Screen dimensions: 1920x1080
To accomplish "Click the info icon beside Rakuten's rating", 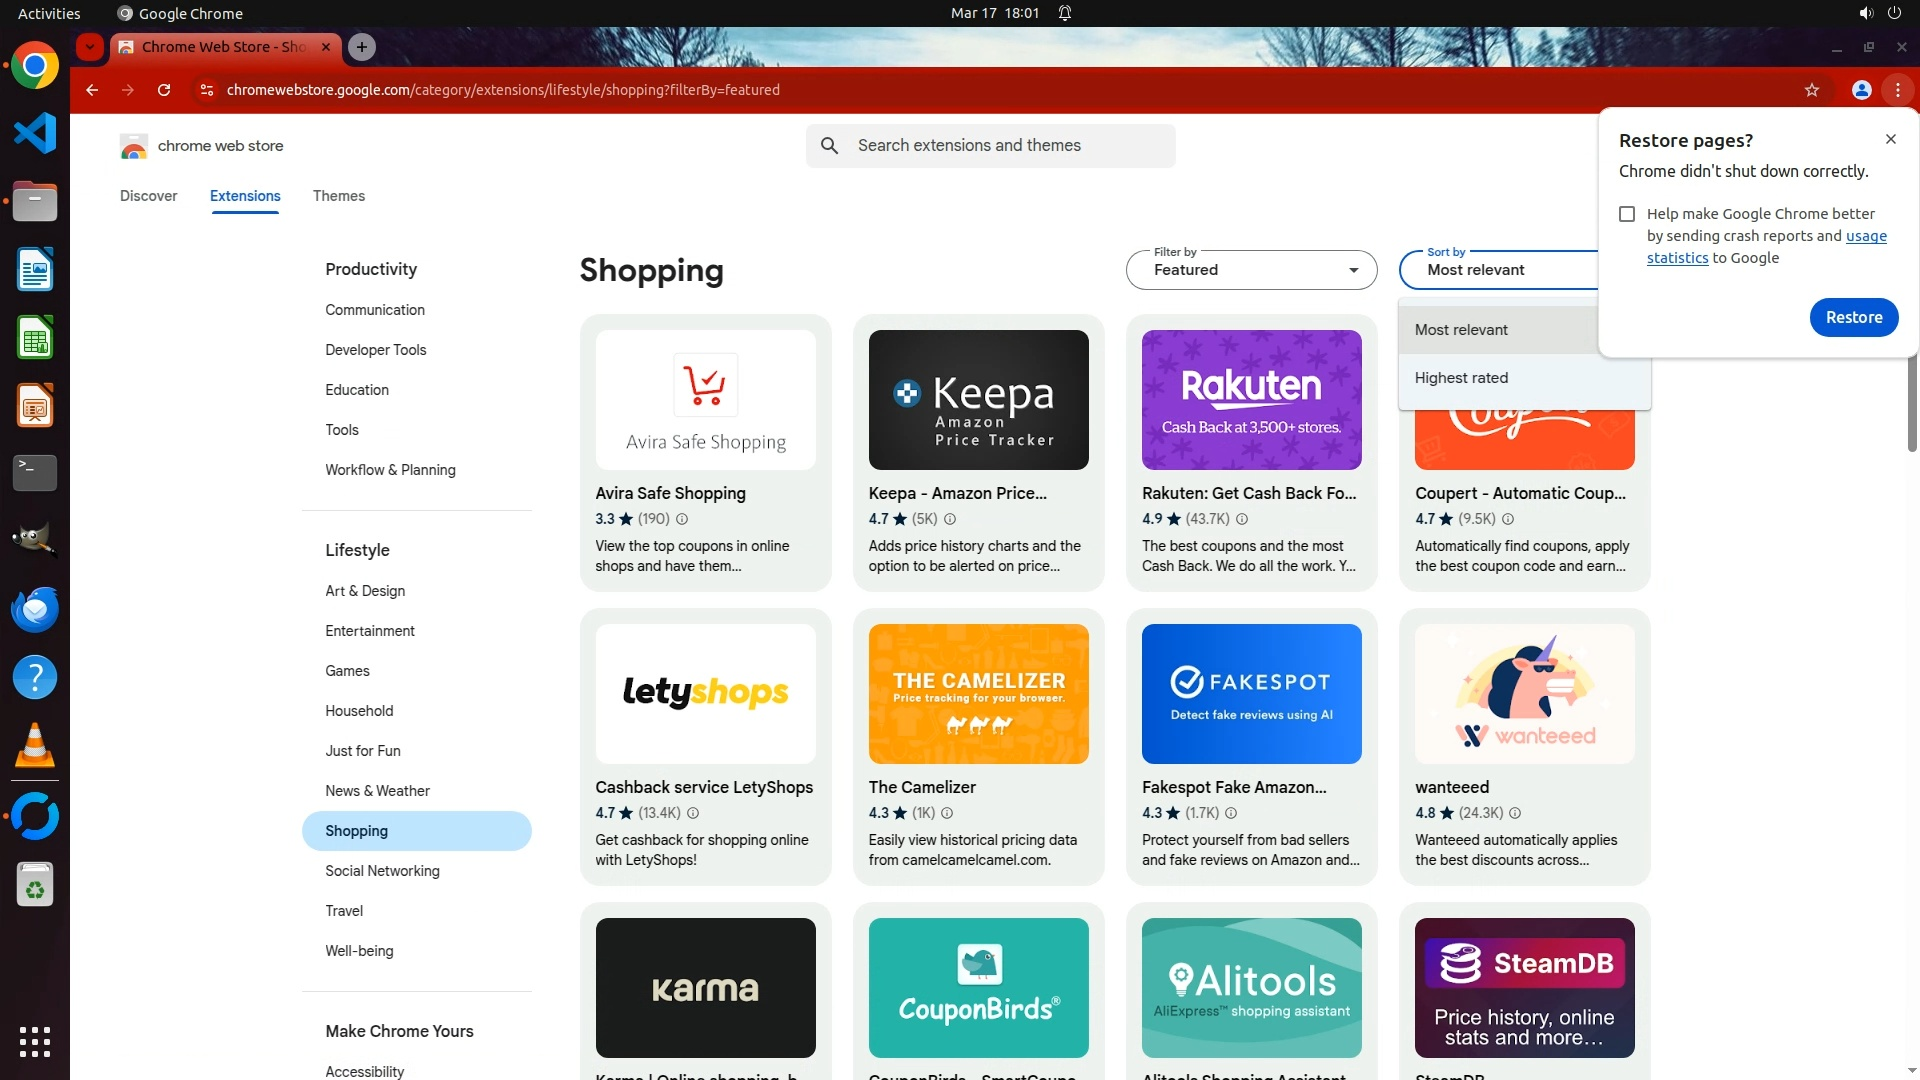I will click(1242, 519).
